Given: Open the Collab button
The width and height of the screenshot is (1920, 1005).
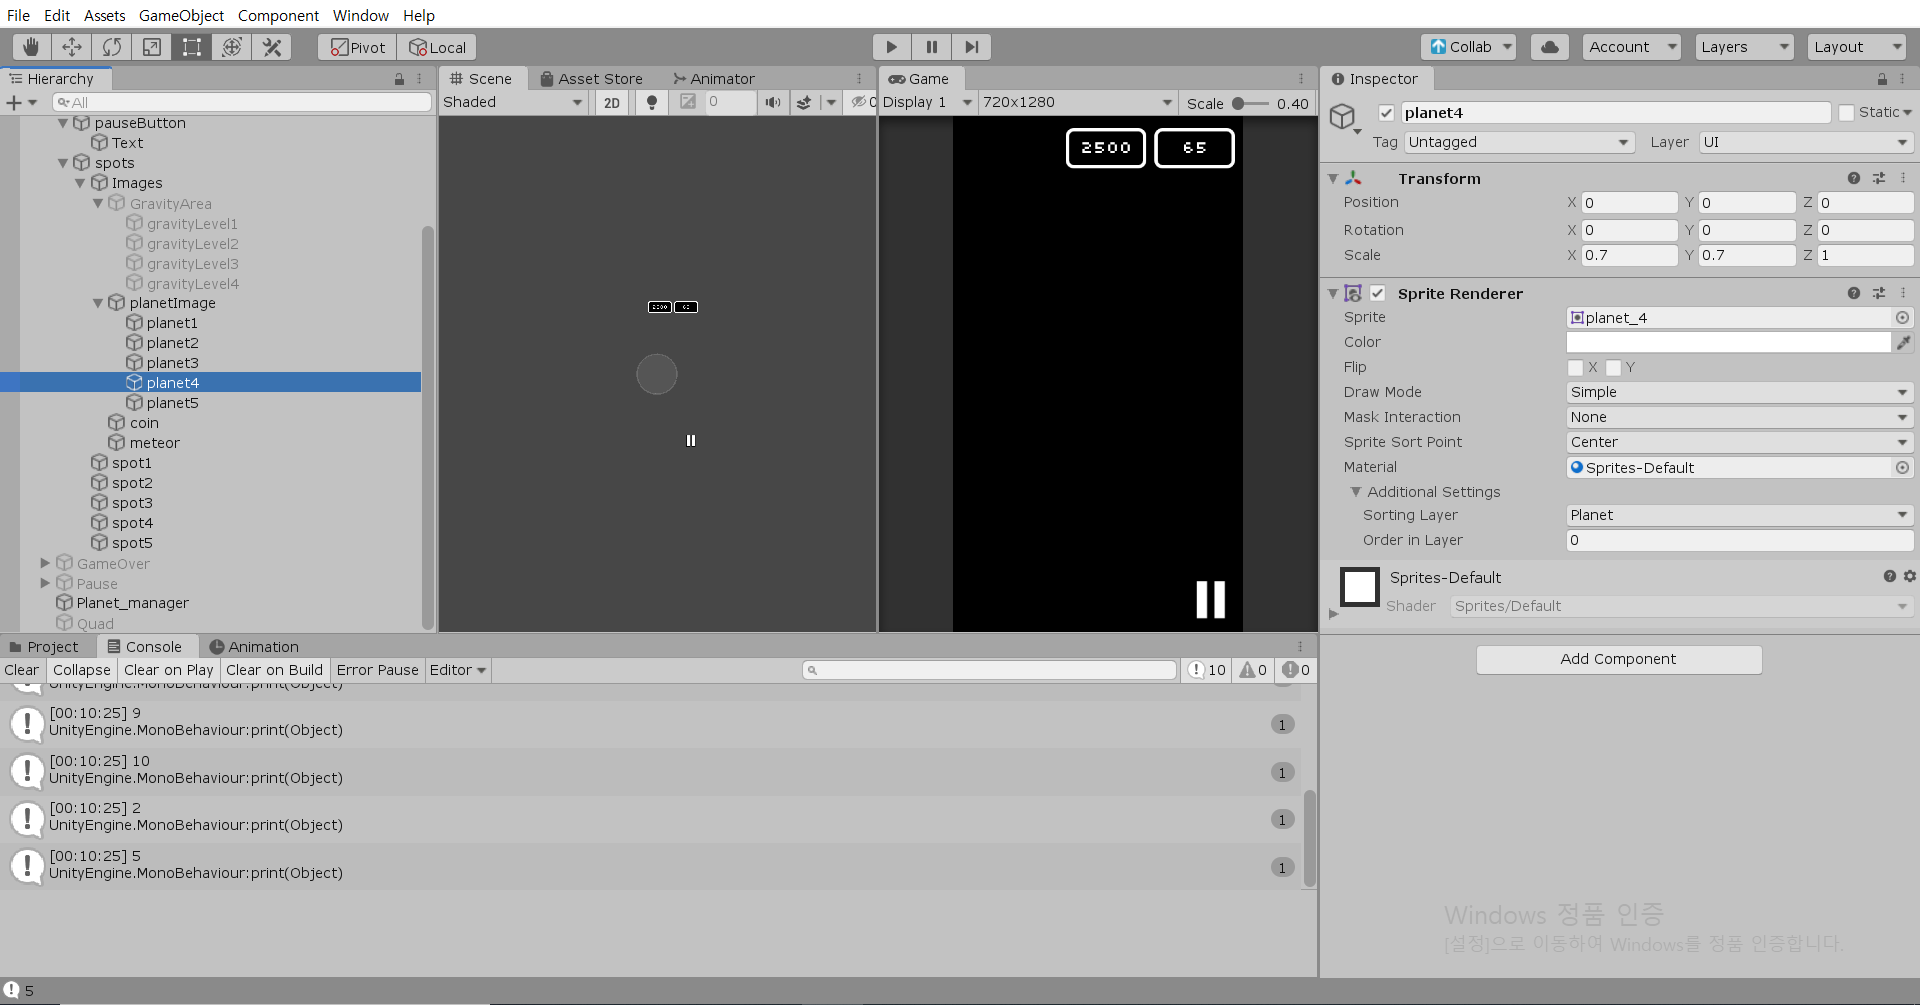Looking at the screenshot, I should [1468, 47].
